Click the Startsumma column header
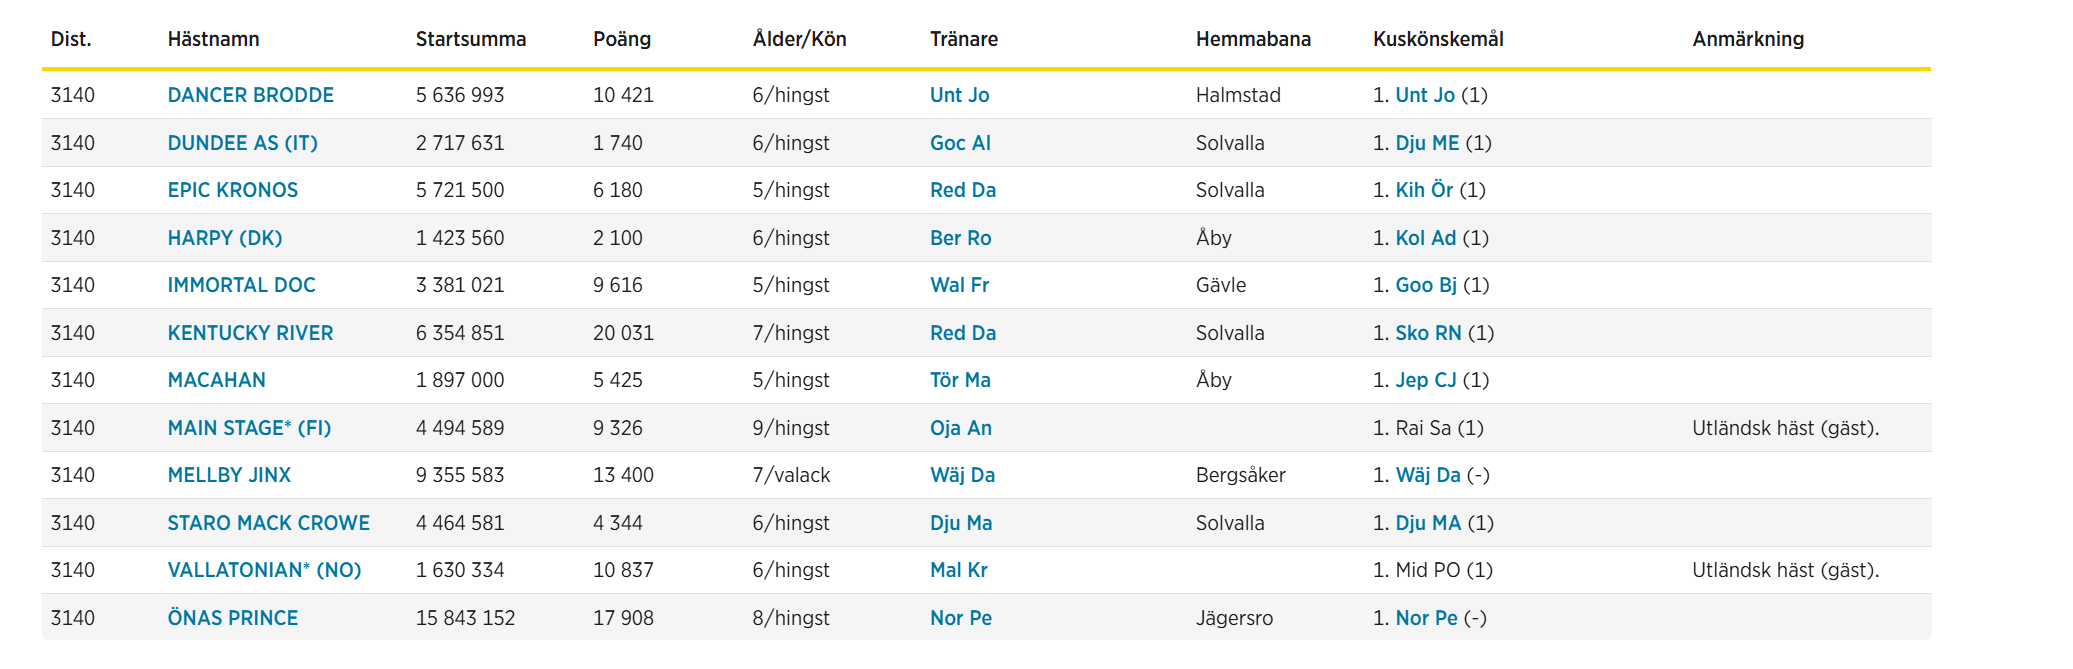The height and width of the screenshot is (669, 2073). pyautogui.click(x=470, y=39)
